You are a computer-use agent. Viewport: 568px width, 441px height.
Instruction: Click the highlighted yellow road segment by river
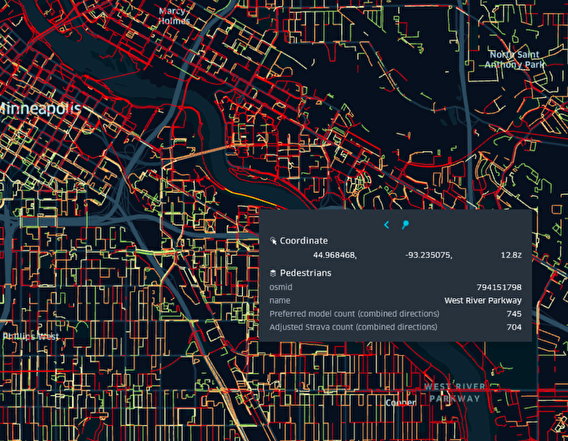(x=251, y=197)
